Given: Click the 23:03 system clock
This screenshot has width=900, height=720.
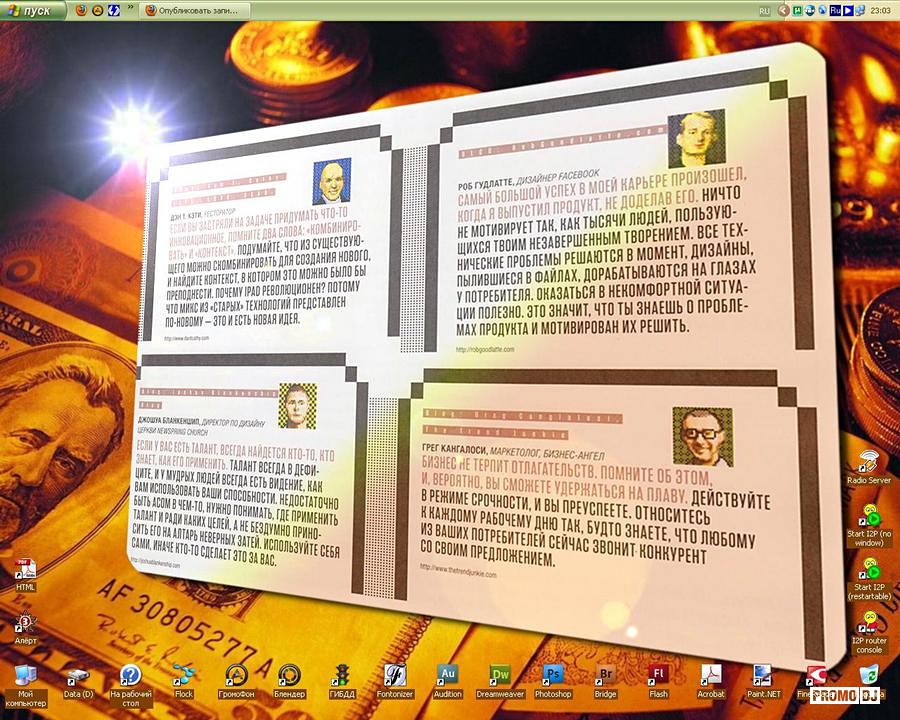Looking at the screenshot, I should pos(880,11).
